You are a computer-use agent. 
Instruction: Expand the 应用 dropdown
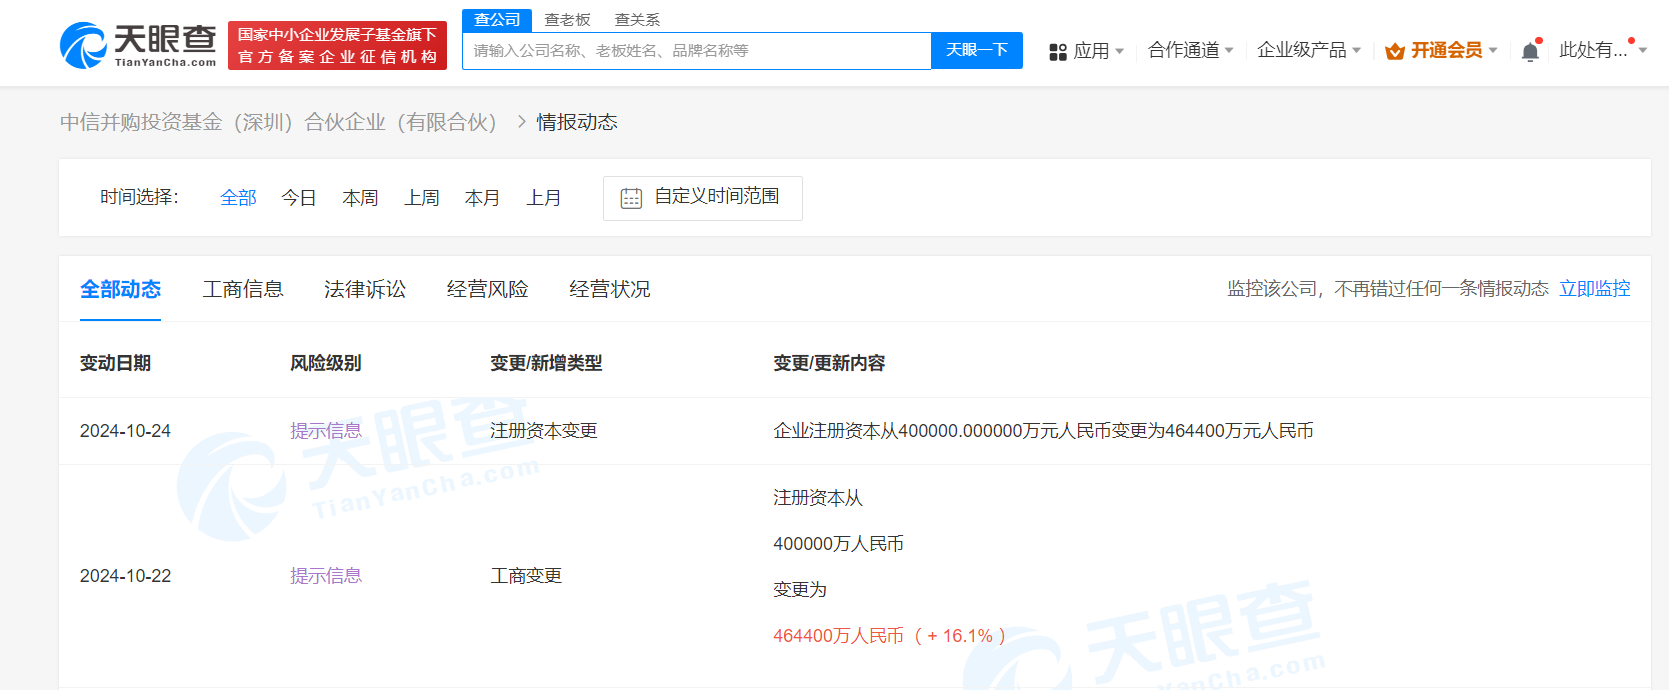(x=1098, y=51)
